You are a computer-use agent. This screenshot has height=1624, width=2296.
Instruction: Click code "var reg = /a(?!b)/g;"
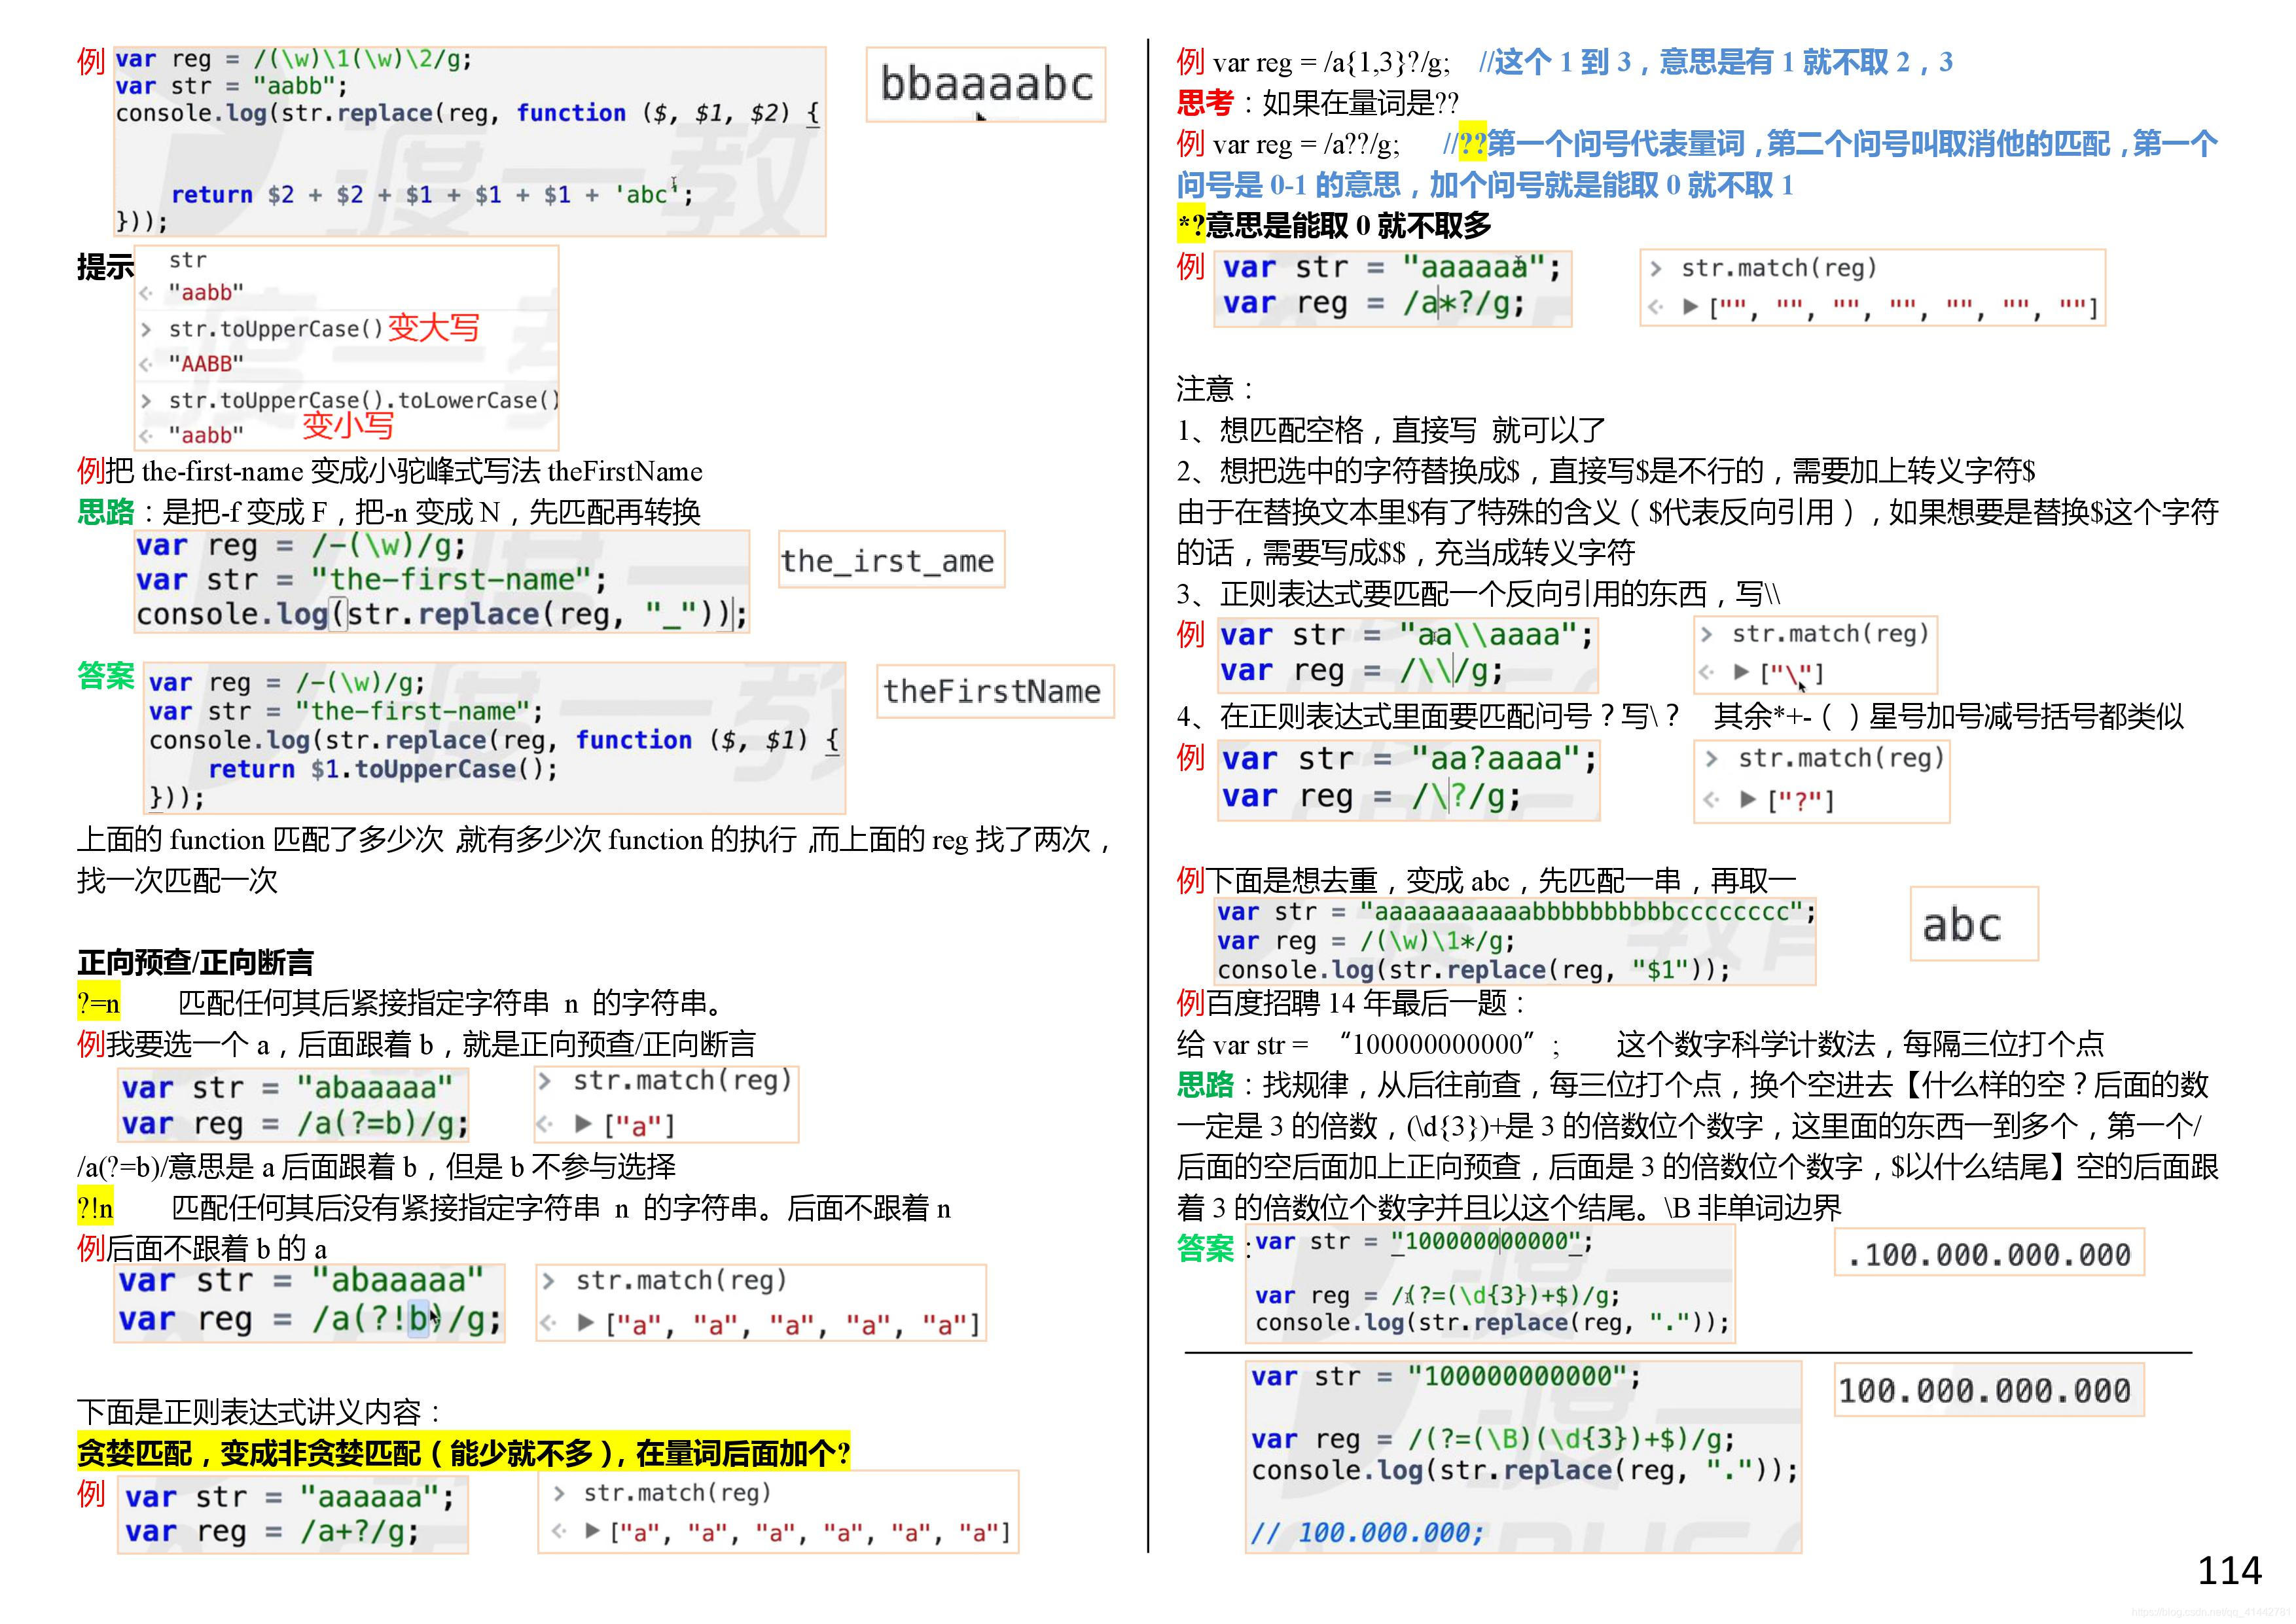click(x=309, y=1319)
